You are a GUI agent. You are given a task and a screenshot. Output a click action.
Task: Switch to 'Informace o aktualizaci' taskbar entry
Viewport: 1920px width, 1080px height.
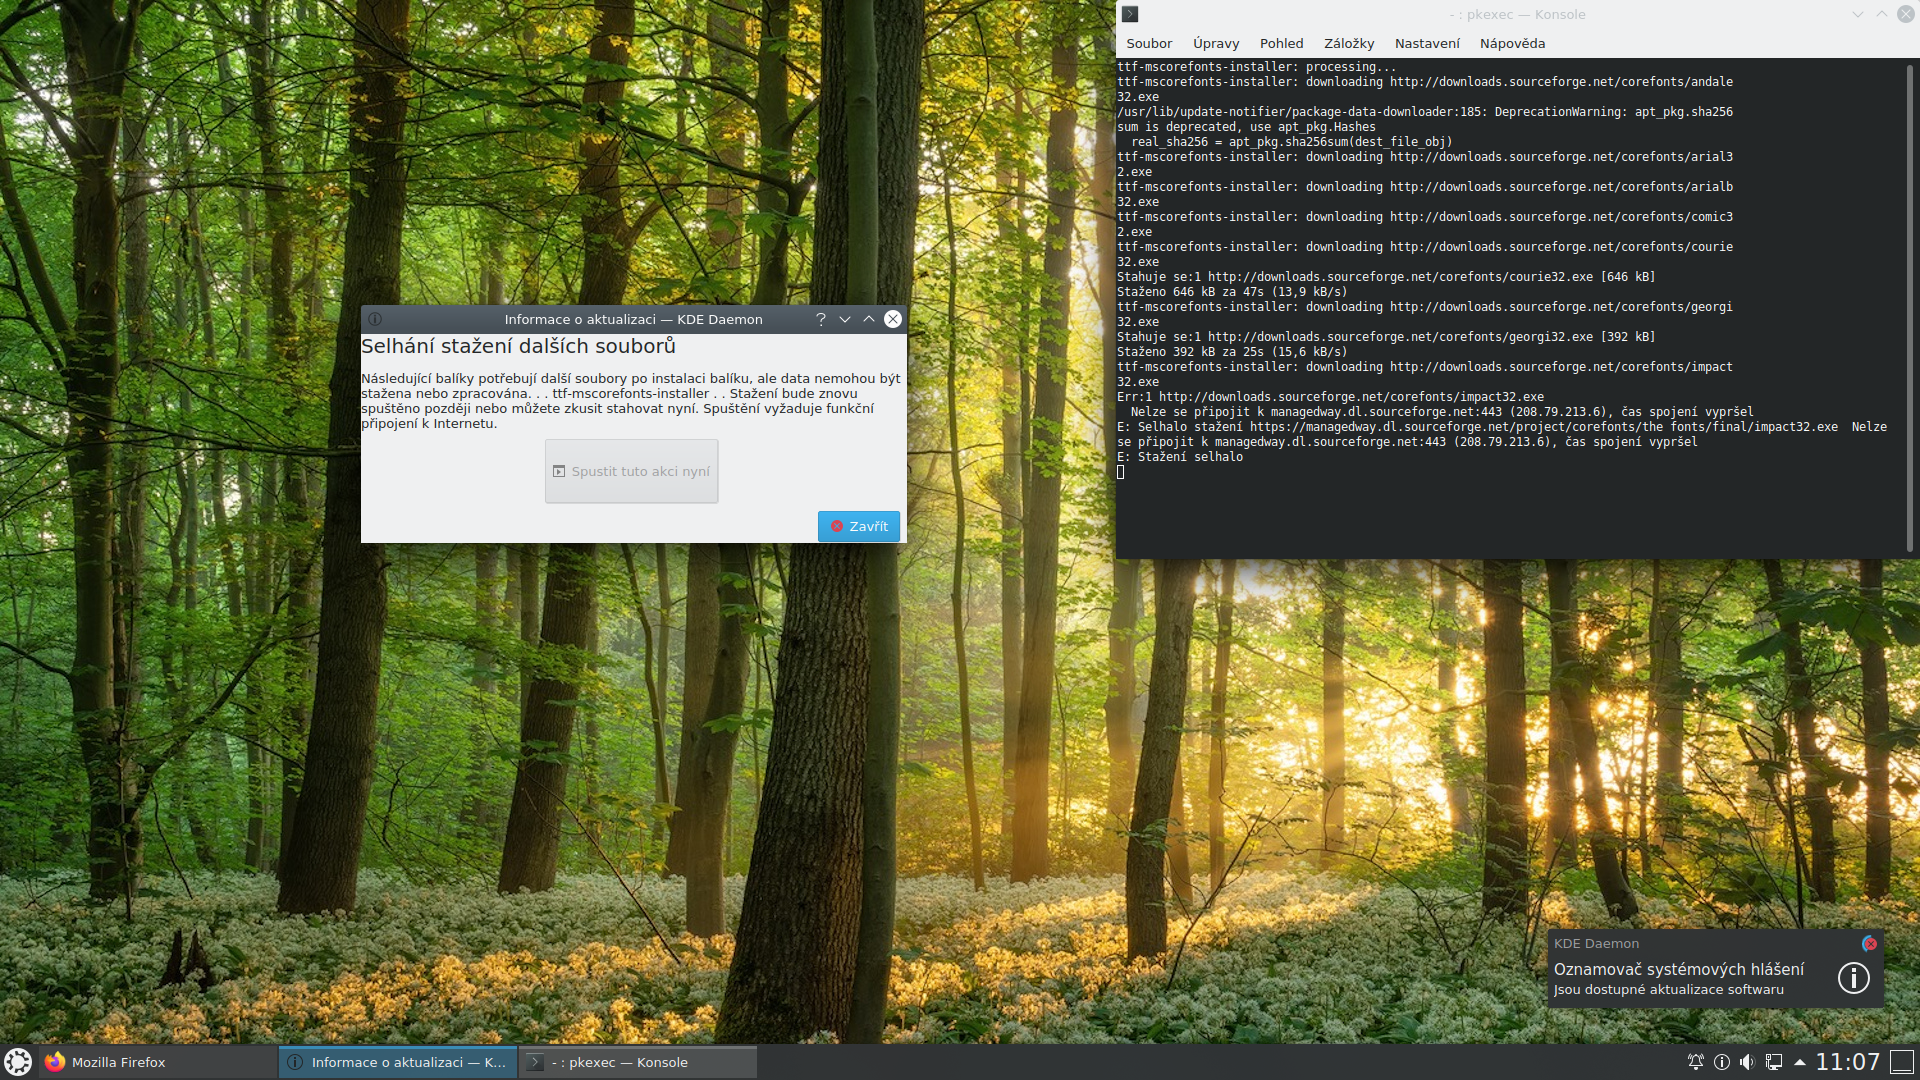(x=398, y=1062)
